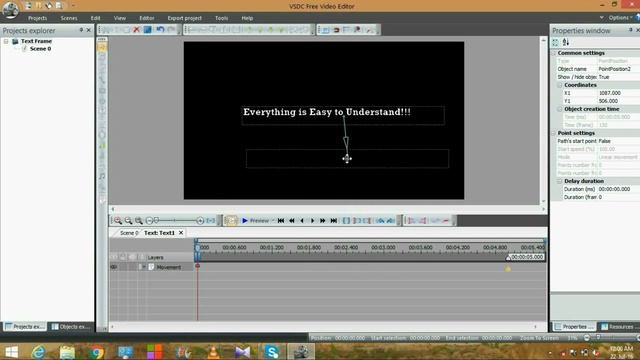Switch to Objects explorer tab
640x360 pixels.
click(x=71, y=327)
